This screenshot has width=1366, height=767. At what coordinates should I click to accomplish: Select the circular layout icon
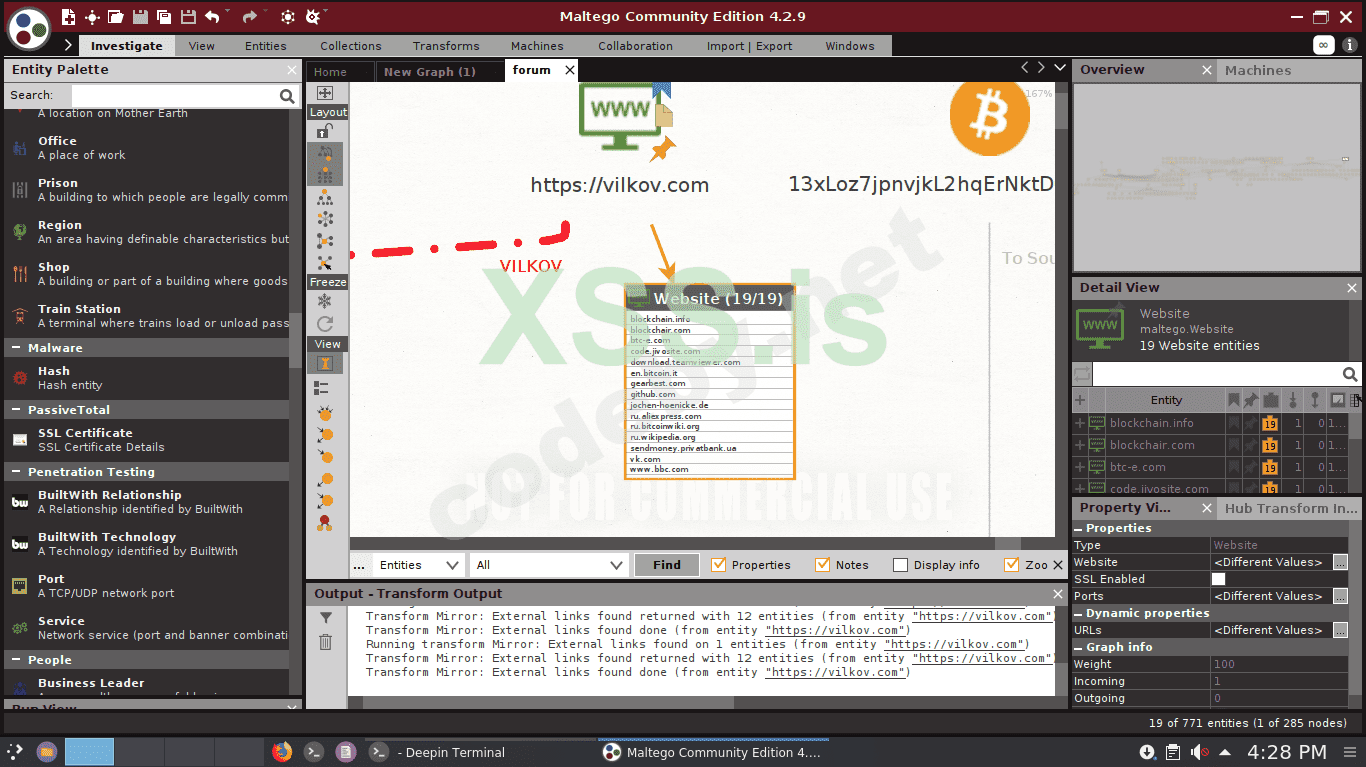[x=325, y=219]
